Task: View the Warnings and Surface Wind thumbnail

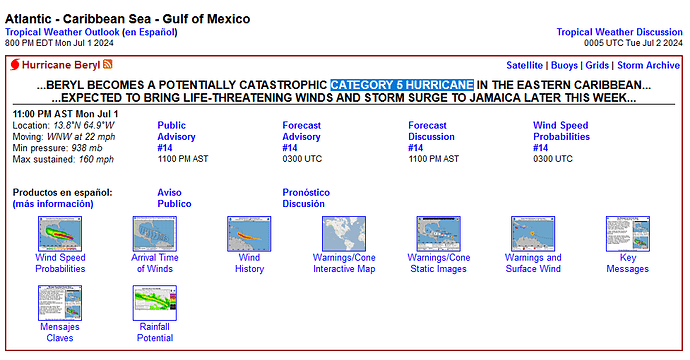Action: click(533, 234)
